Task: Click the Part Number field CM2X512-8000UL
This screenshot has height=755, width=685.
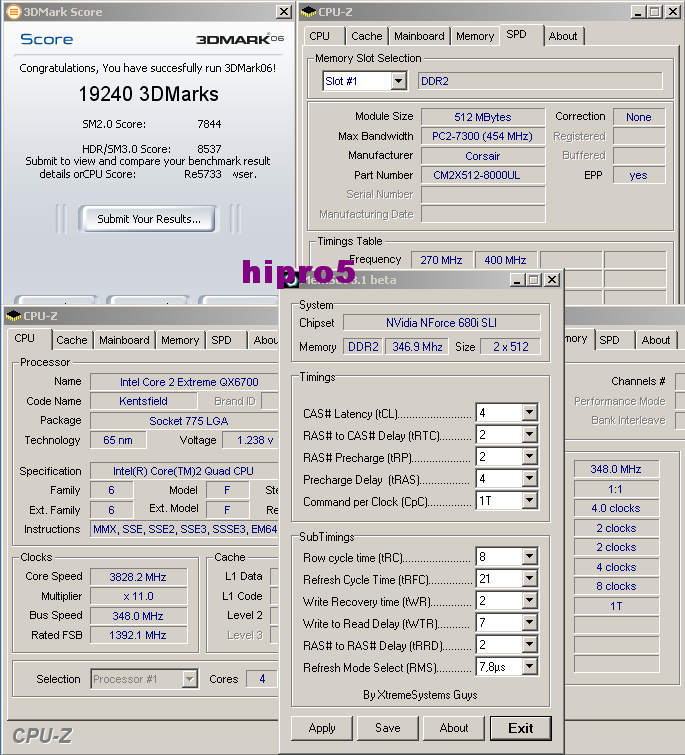Action: coord(483,175)
